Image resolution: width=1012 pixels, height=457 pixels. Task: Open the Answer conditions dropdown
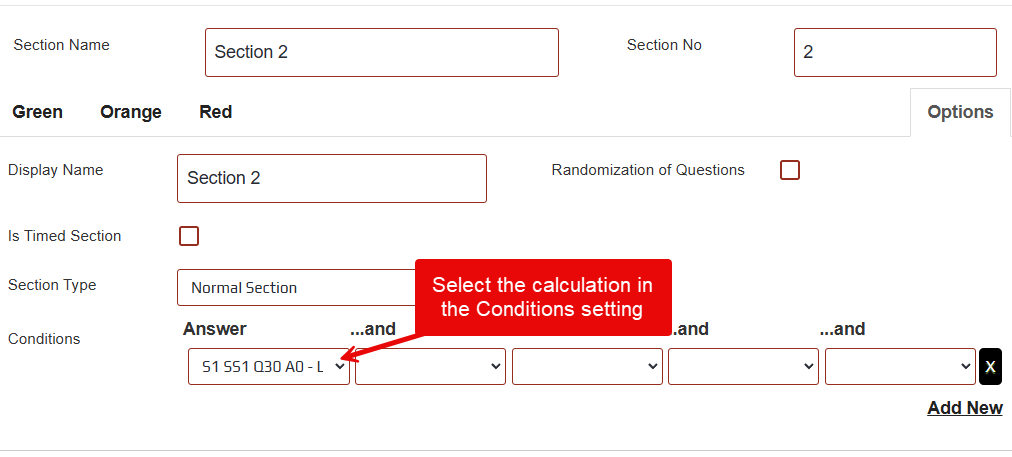pyautogui.click(x=269, y=367)
